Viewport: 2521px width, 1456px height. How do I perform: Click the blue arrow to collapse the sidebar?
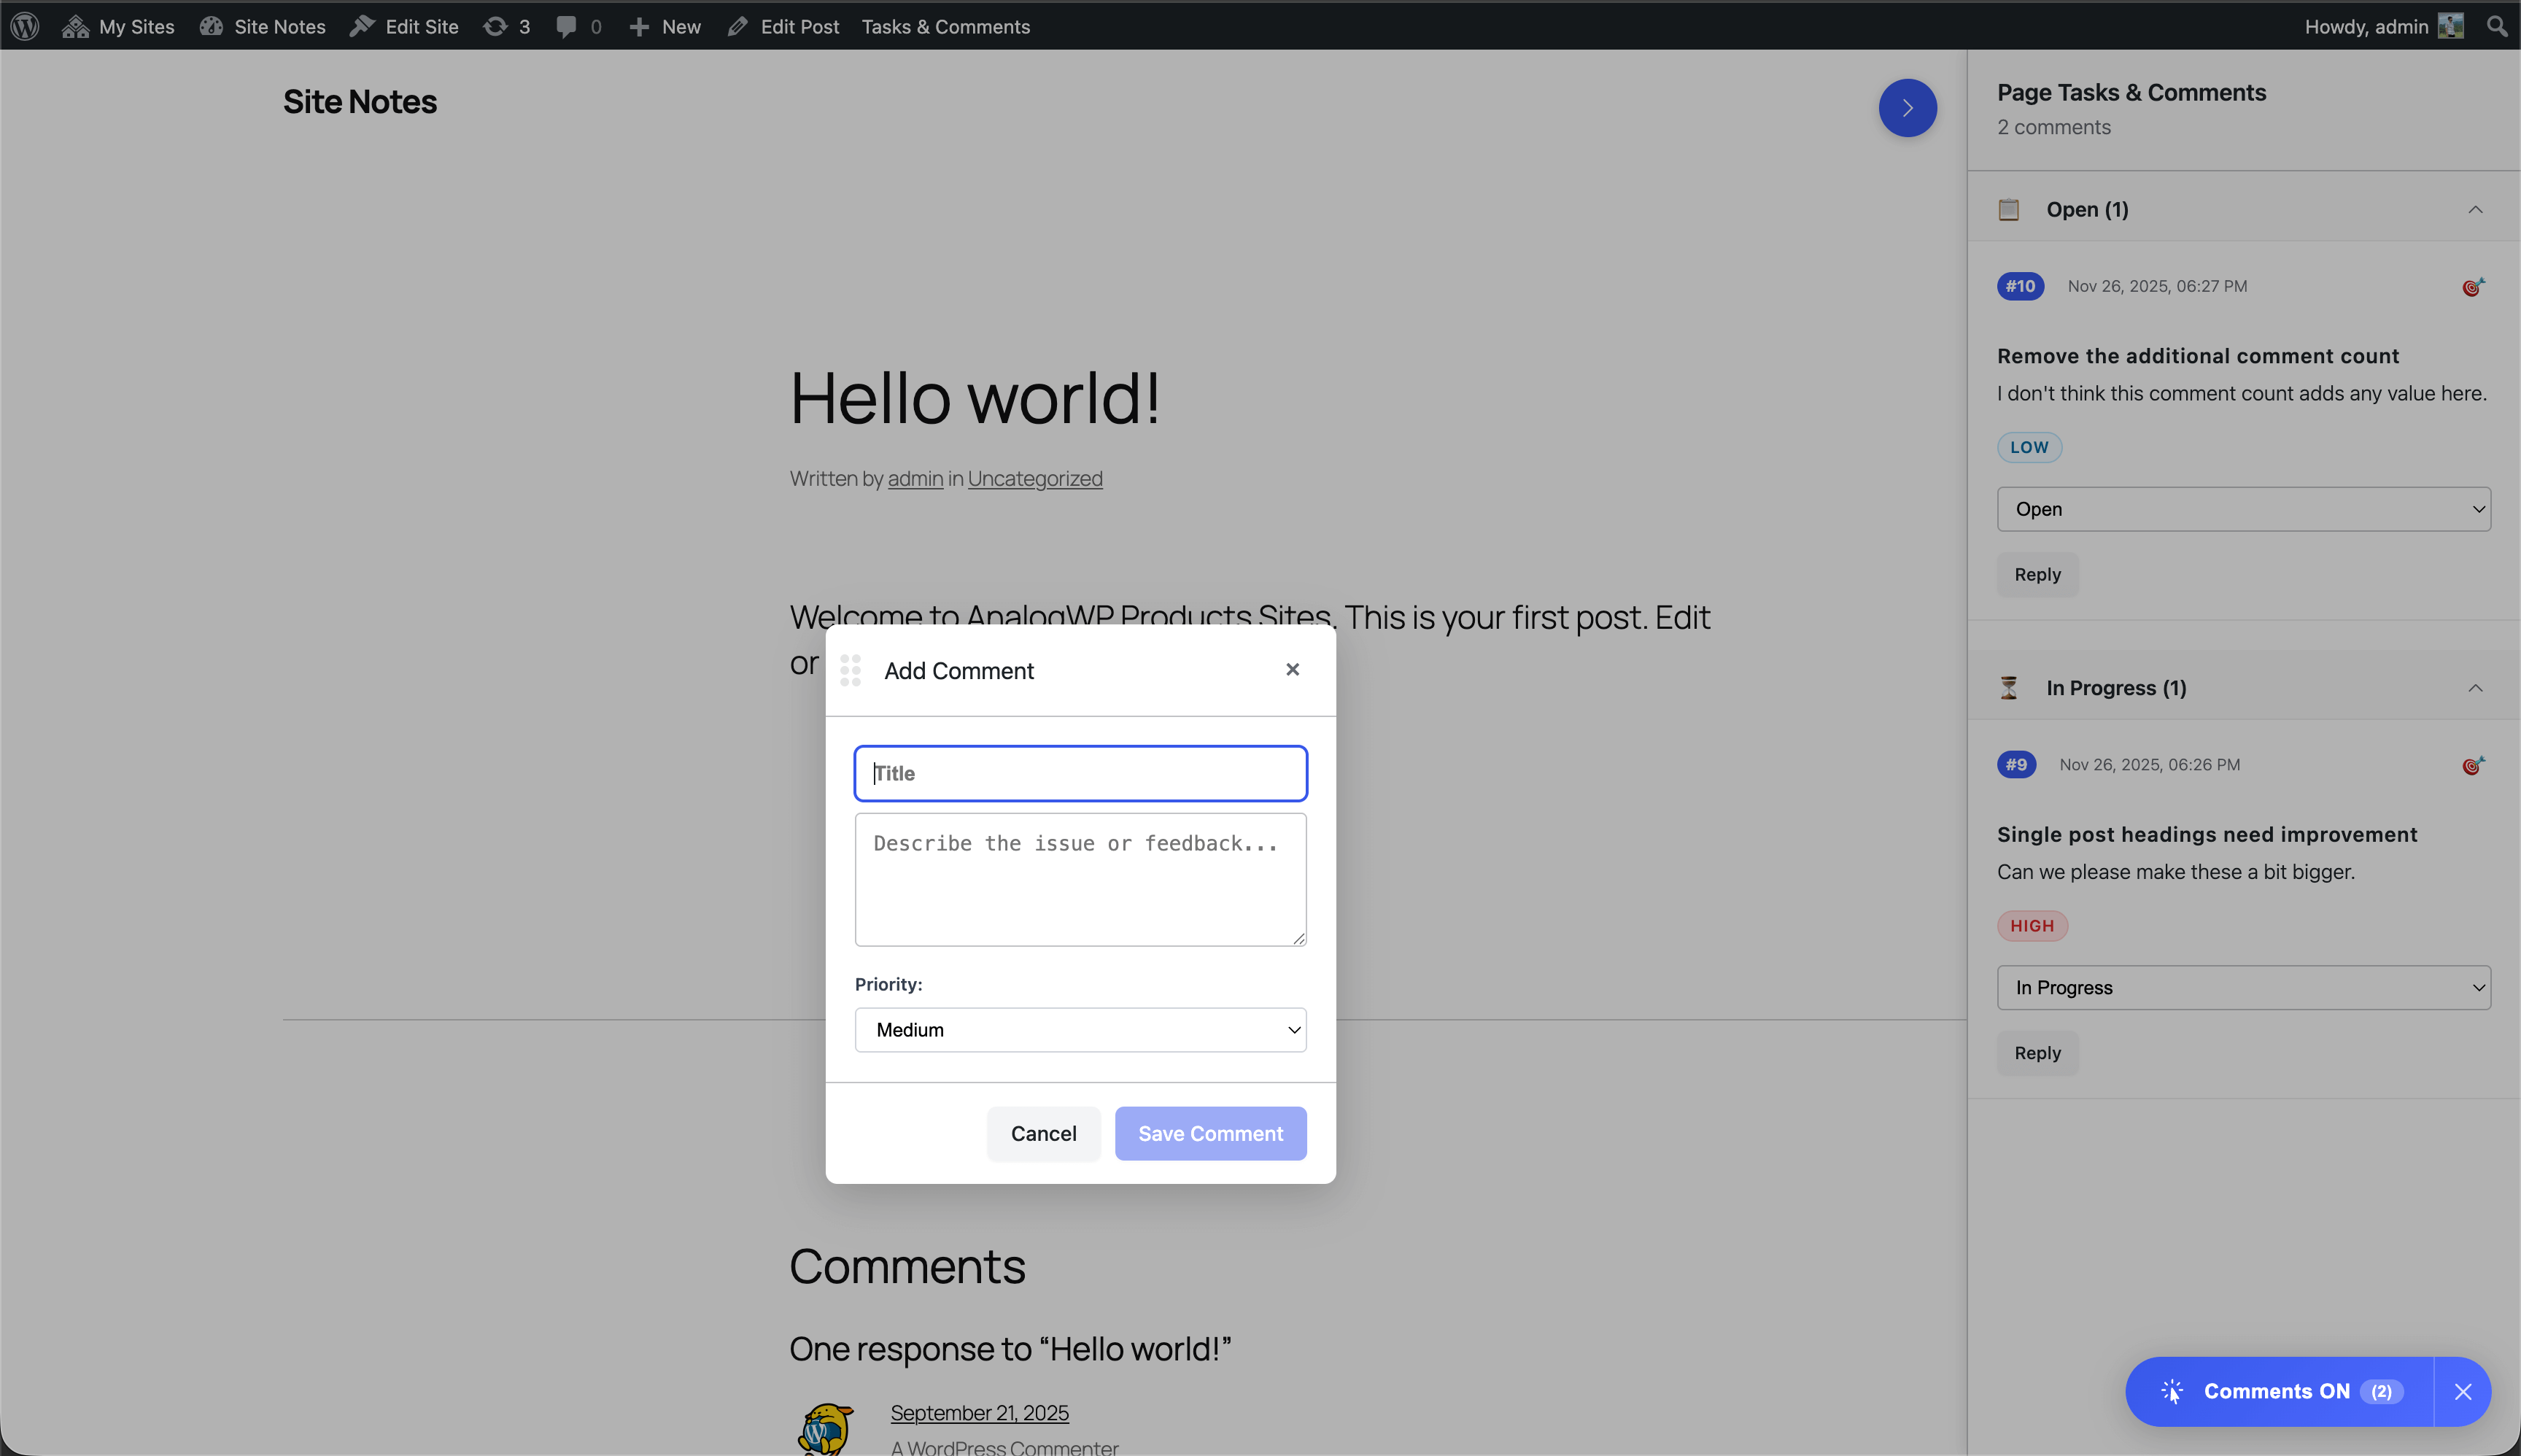coord(1907,108)
